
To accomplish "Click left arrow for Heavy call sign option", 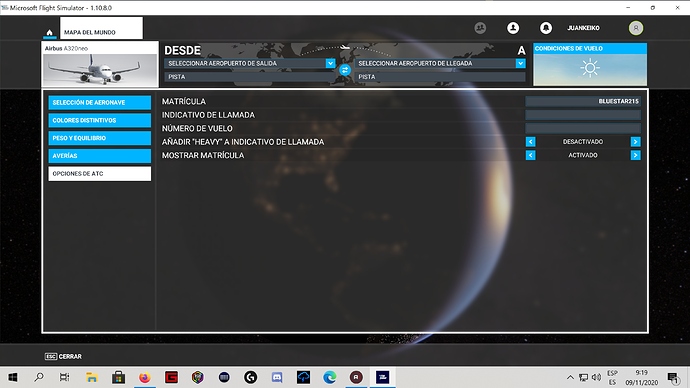I will (530, 142).
